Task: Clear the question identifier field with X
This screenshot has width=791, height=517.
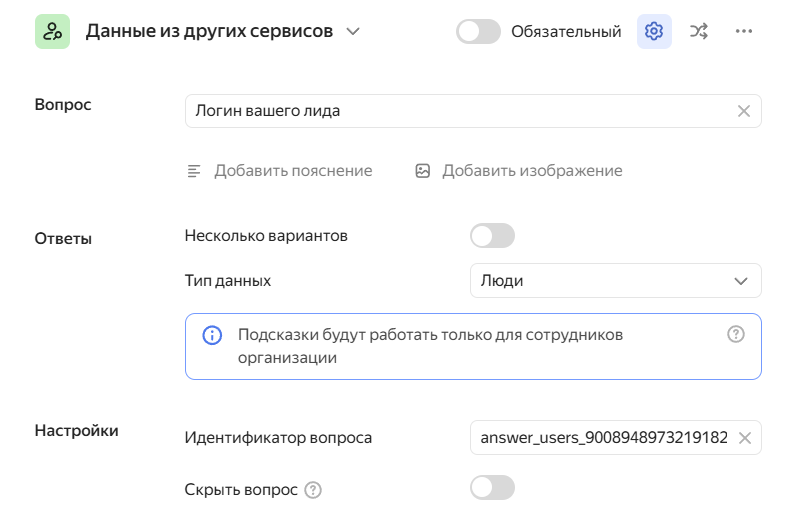Action: point(744,438)
